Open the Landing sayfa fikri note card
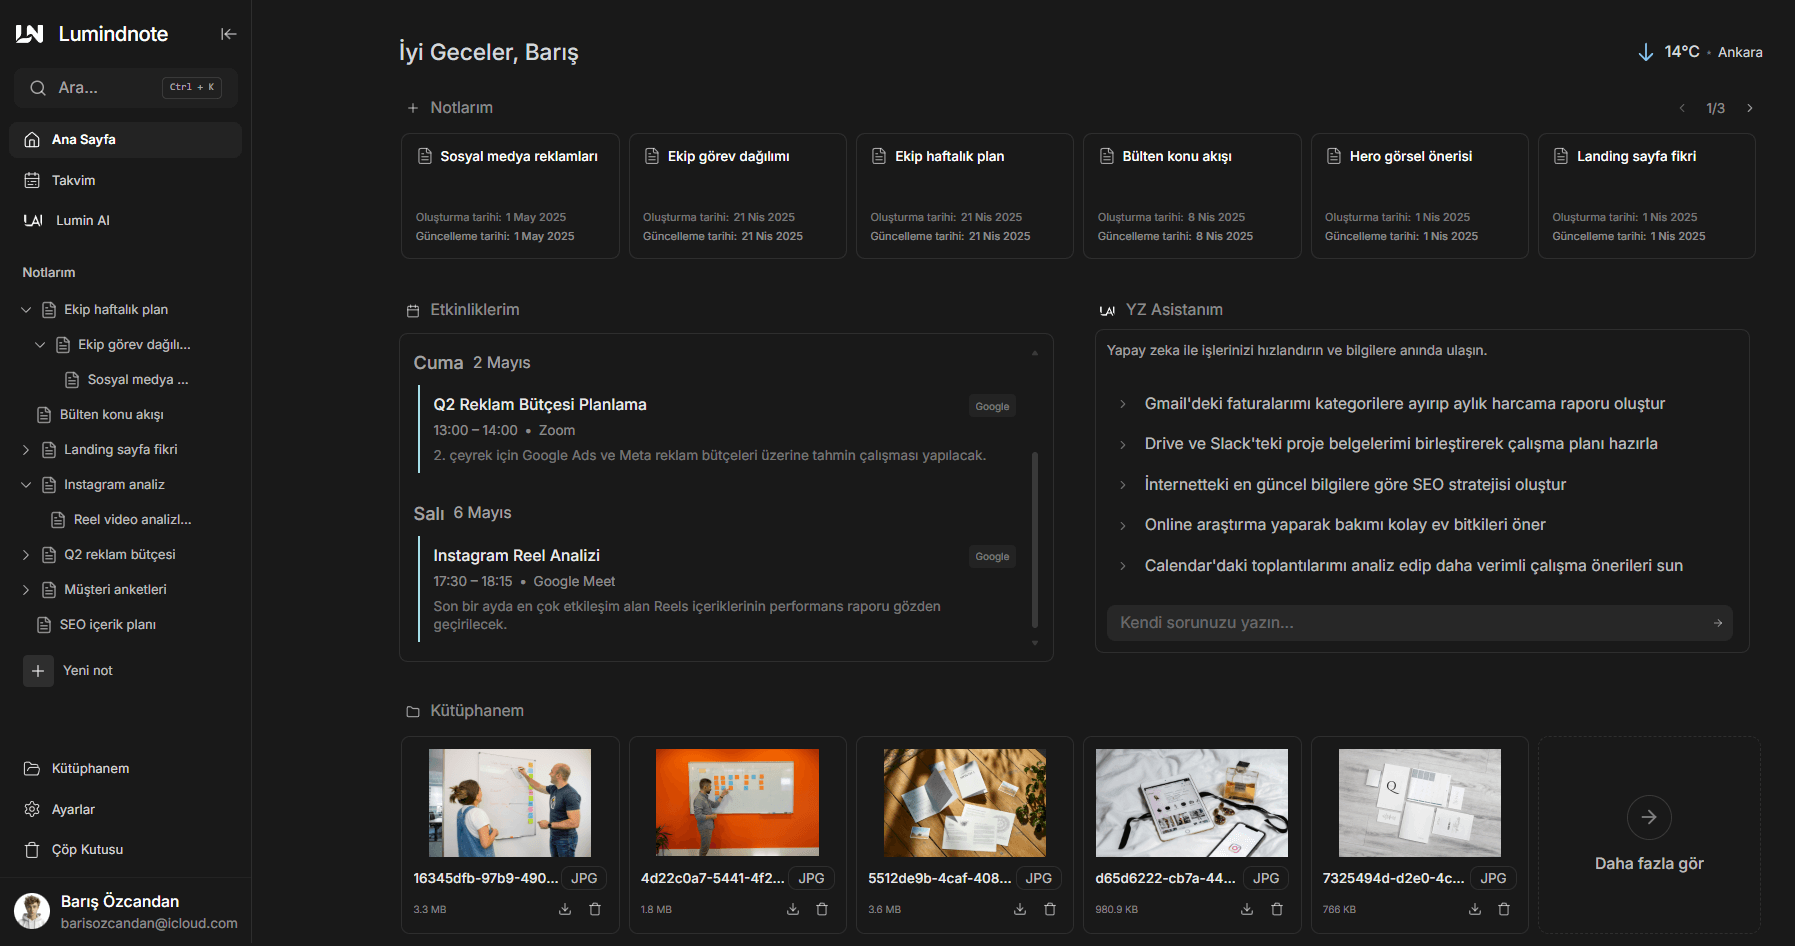 1647,196
